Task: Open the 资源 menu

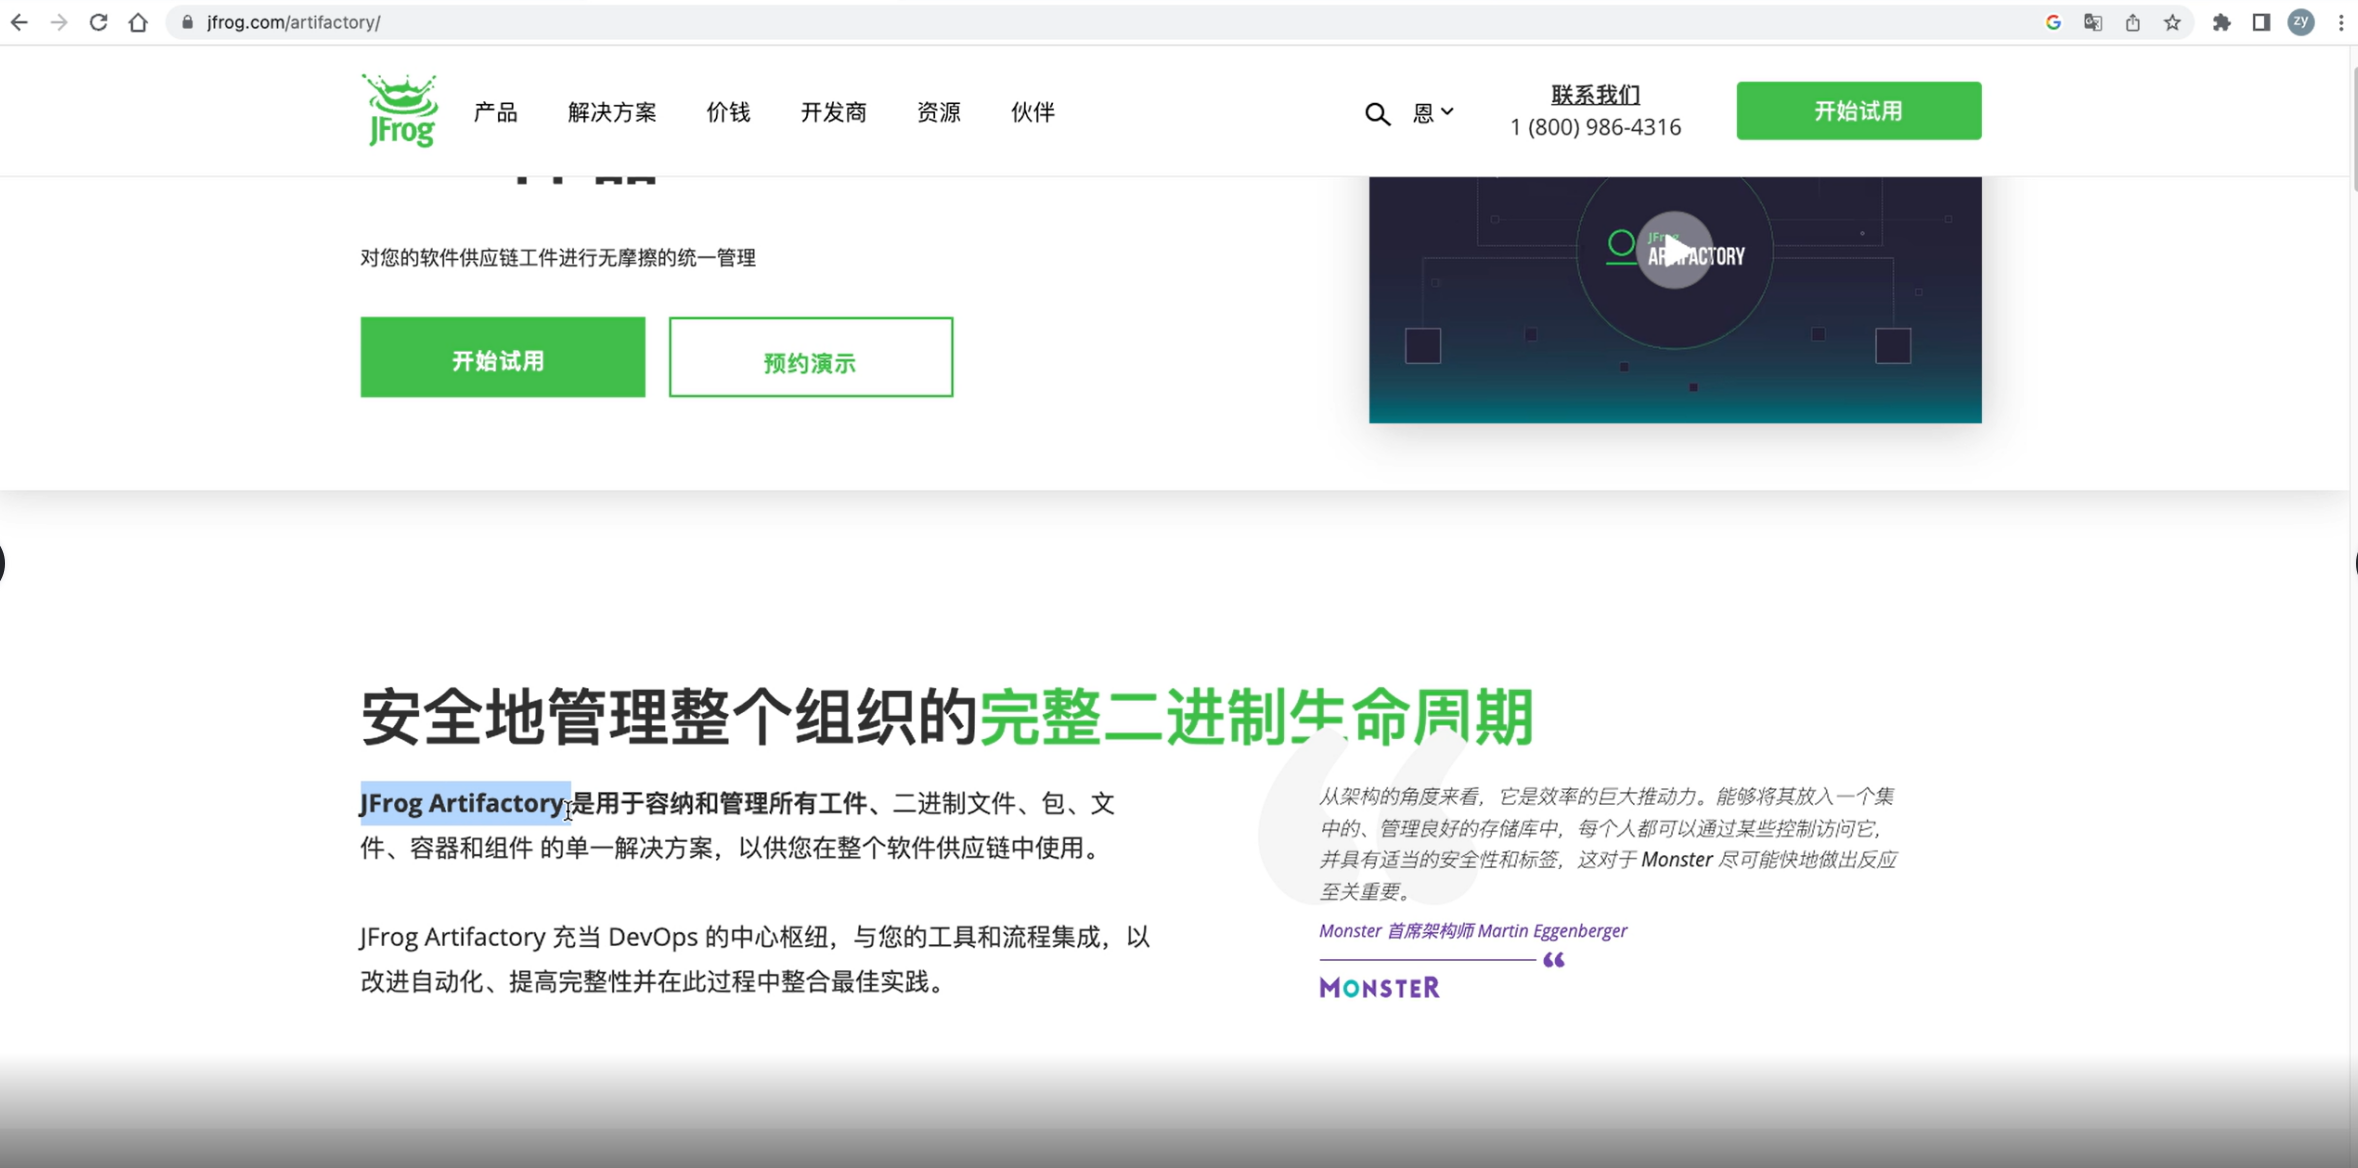Action: (x=939, y=112)
